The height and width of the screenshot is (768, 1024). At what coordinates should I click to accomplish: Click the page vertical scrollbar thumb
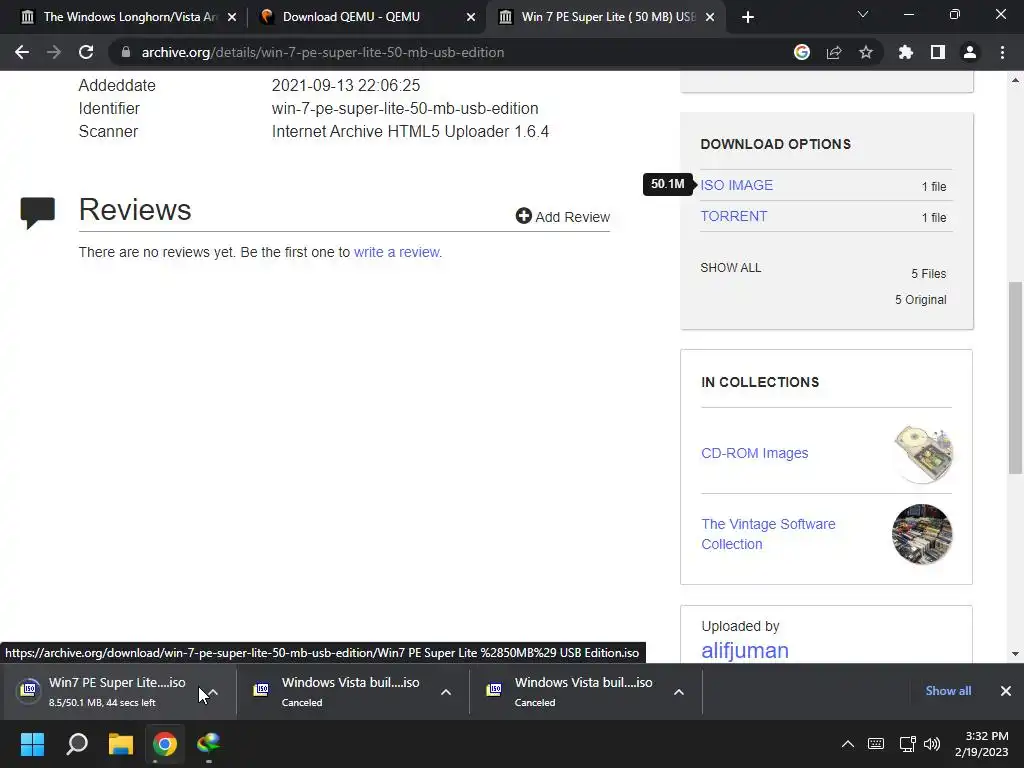[1015, 377]
